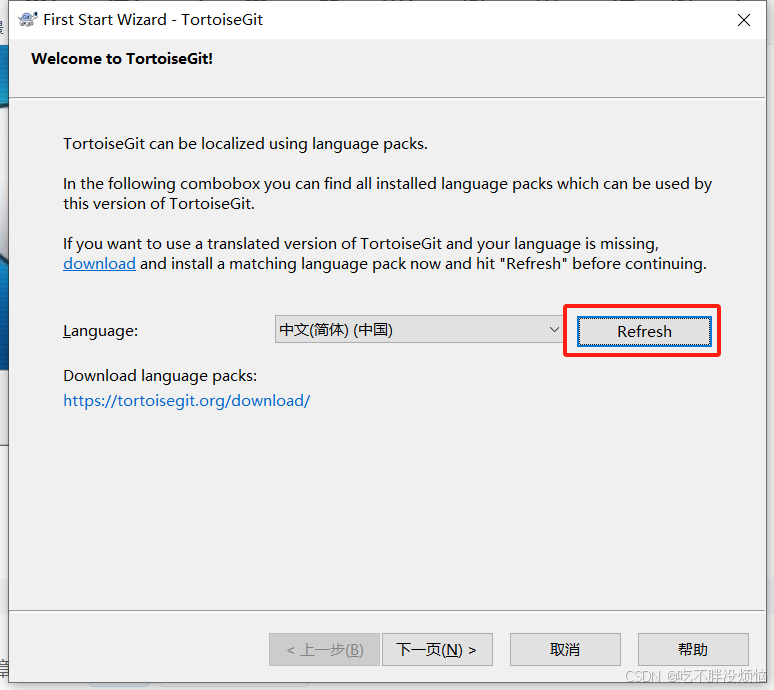Click the TortoiseGit turtle icon in title bar
Image resolution: width=774 pixels, height=690 pixels.
(28, 19)
